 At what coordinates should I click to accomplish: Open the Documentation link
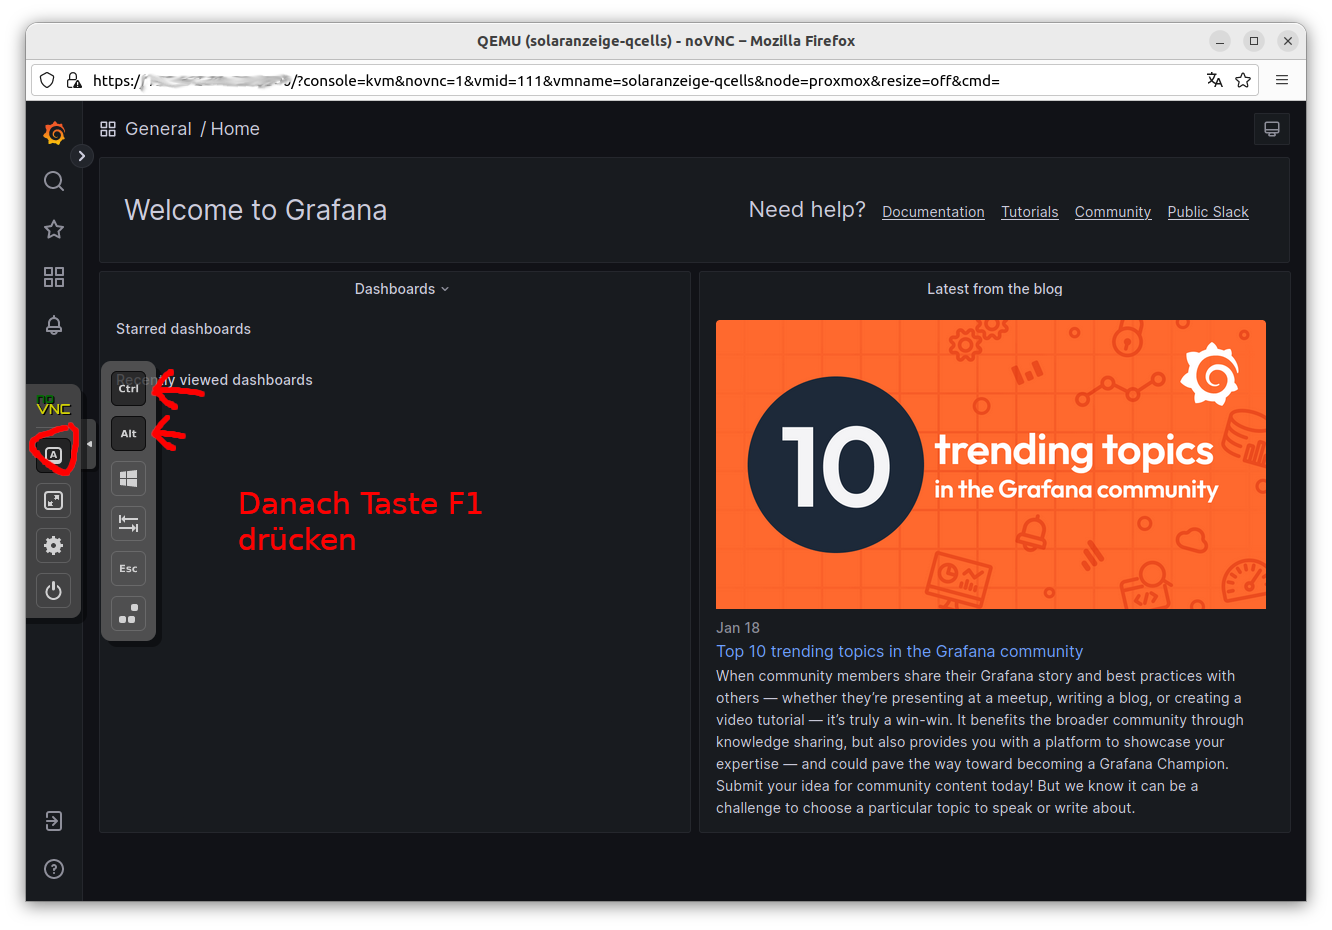pyautogui.click(x=933, y=212)
